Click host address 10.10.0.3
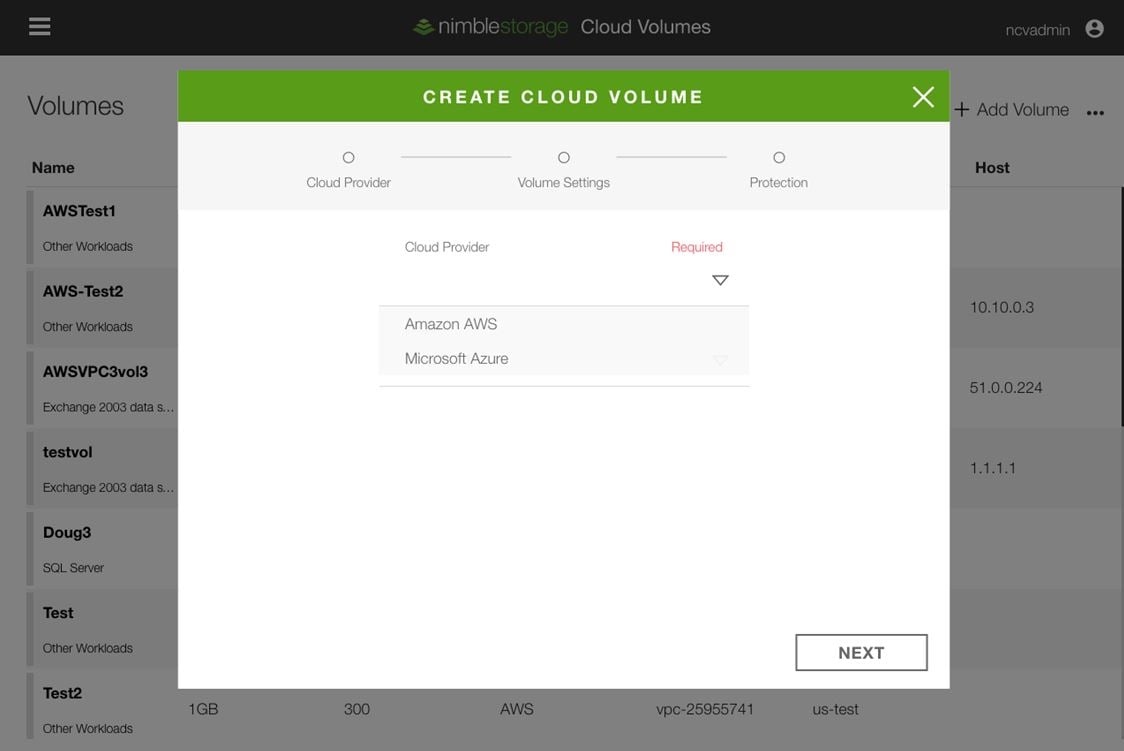The width and height of the screenshot is (1124, 751). [x=1001, y=307]
